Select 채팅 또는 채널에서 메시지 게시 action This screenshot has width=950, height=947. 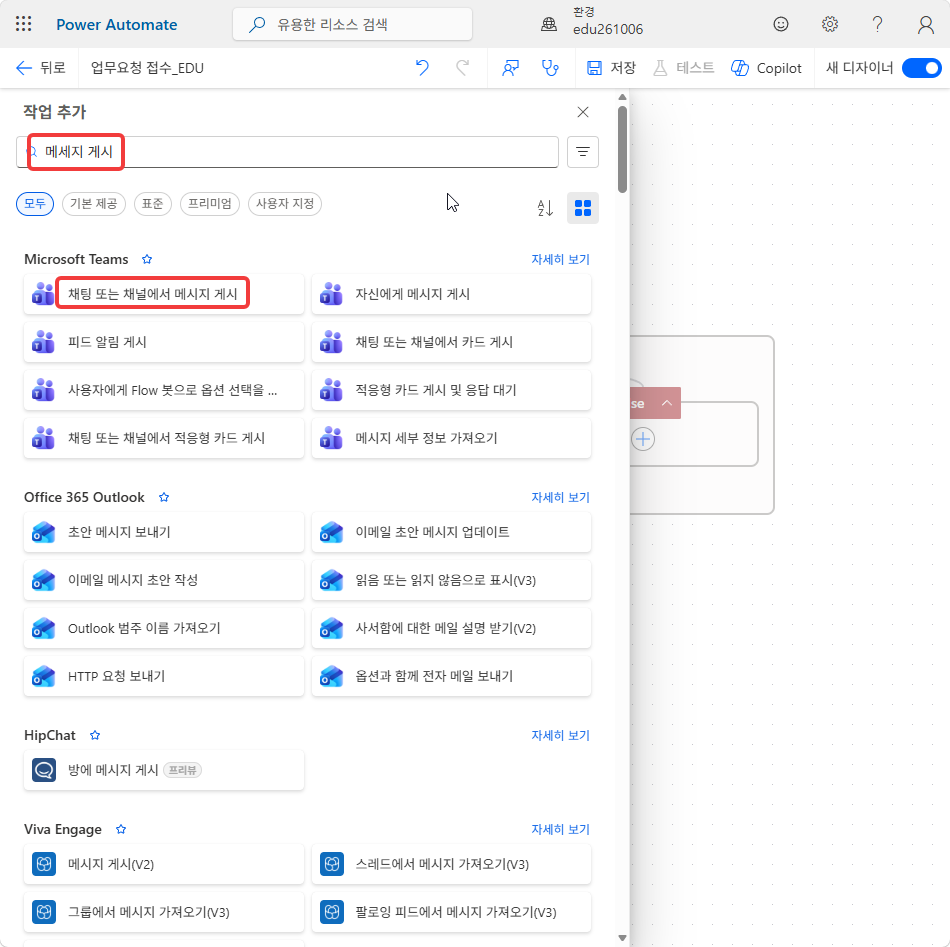pos(164,294)
